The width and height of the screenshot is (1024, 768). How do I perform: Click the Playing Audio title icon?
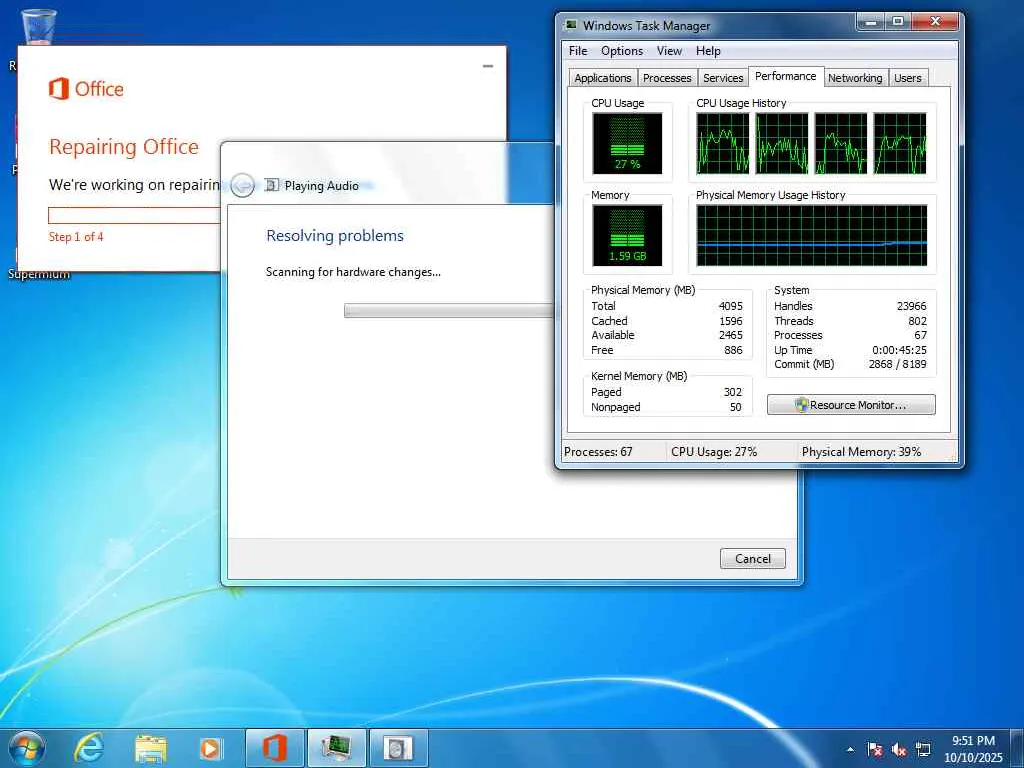(272, 185)
